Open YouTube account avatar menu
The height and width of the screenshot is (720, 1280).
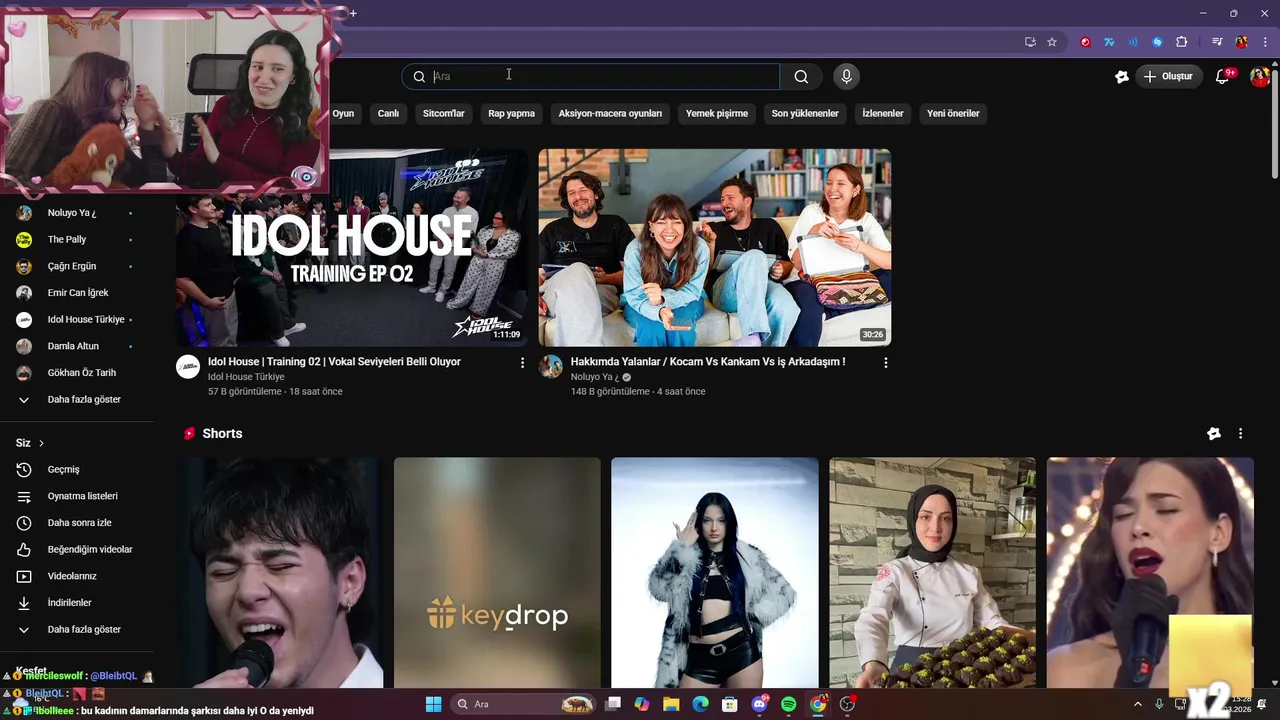click(x=1259, y=76)
